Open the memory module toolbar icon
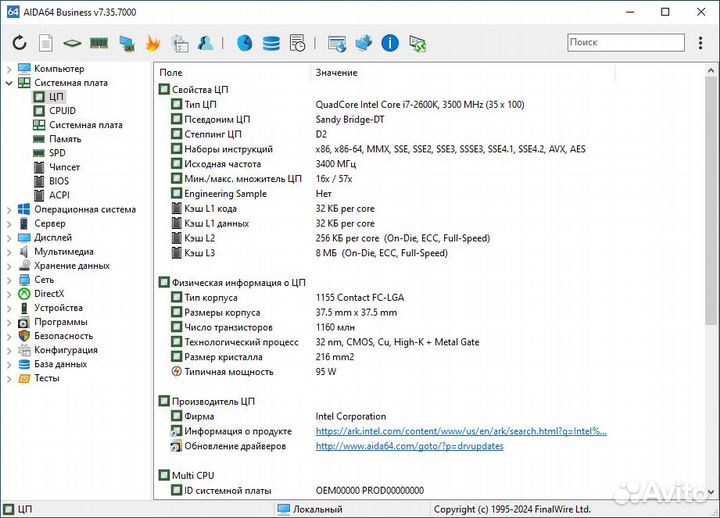Viewport: 720px width, 518px height. (99, 43)
